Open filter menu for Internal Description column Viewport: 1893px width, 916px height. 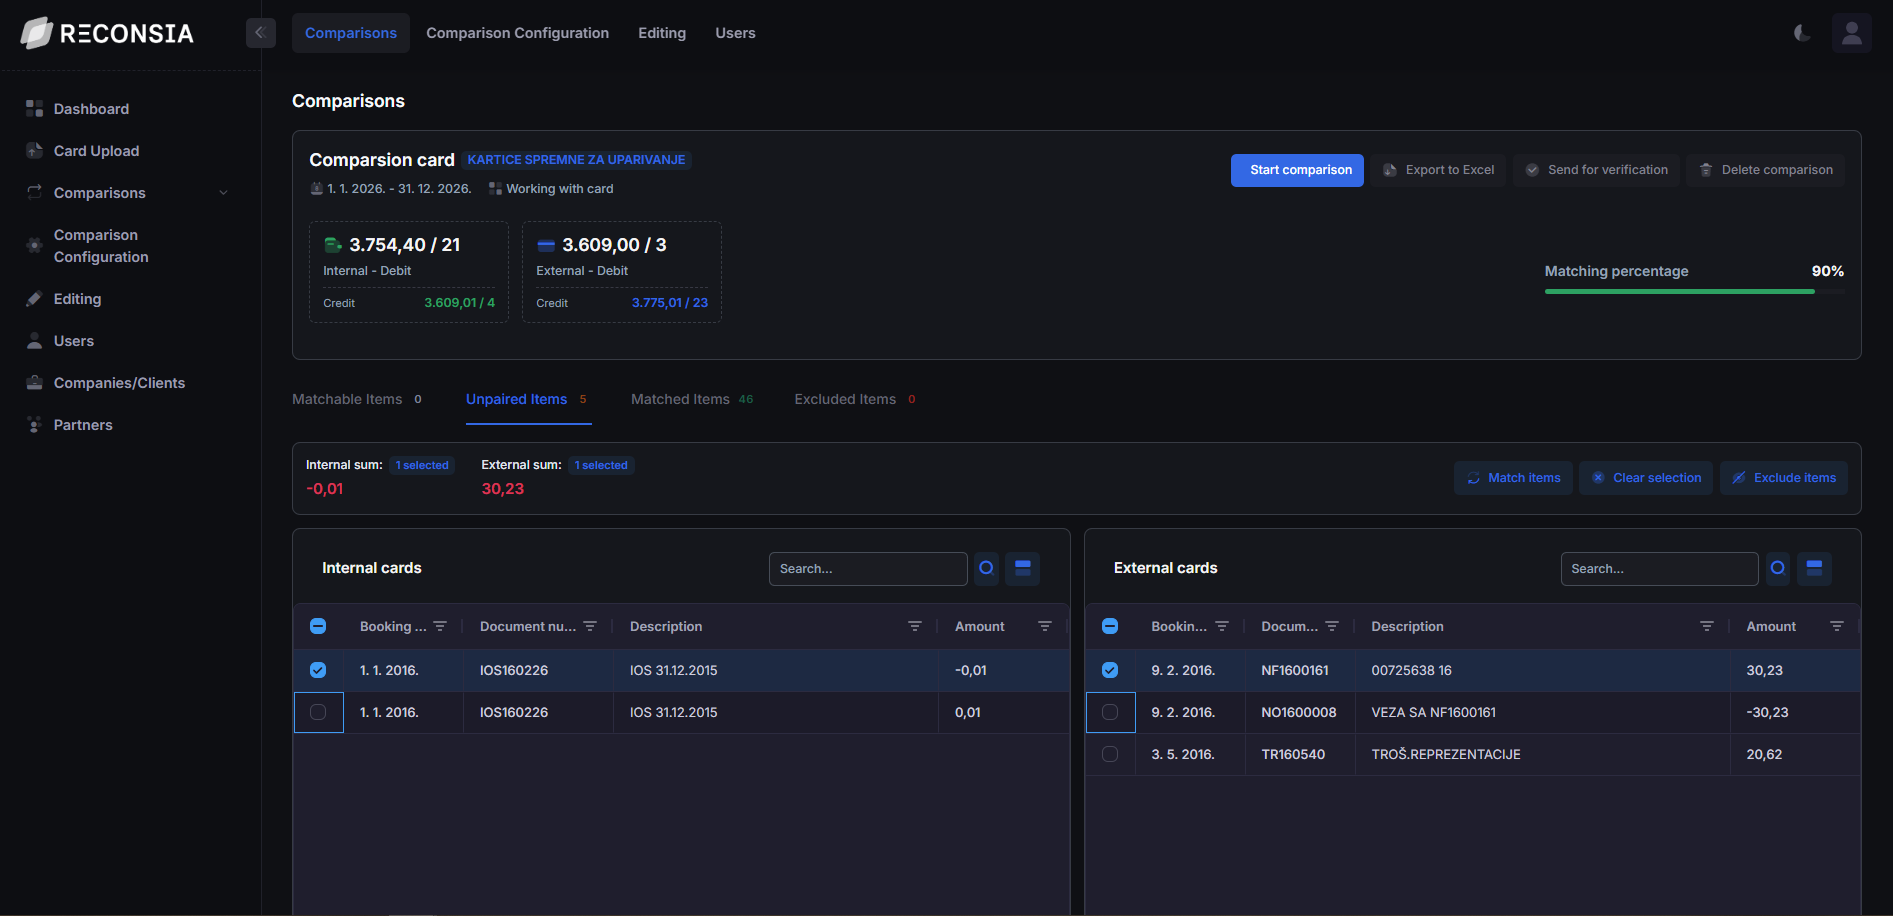click(x=914, y=626)
